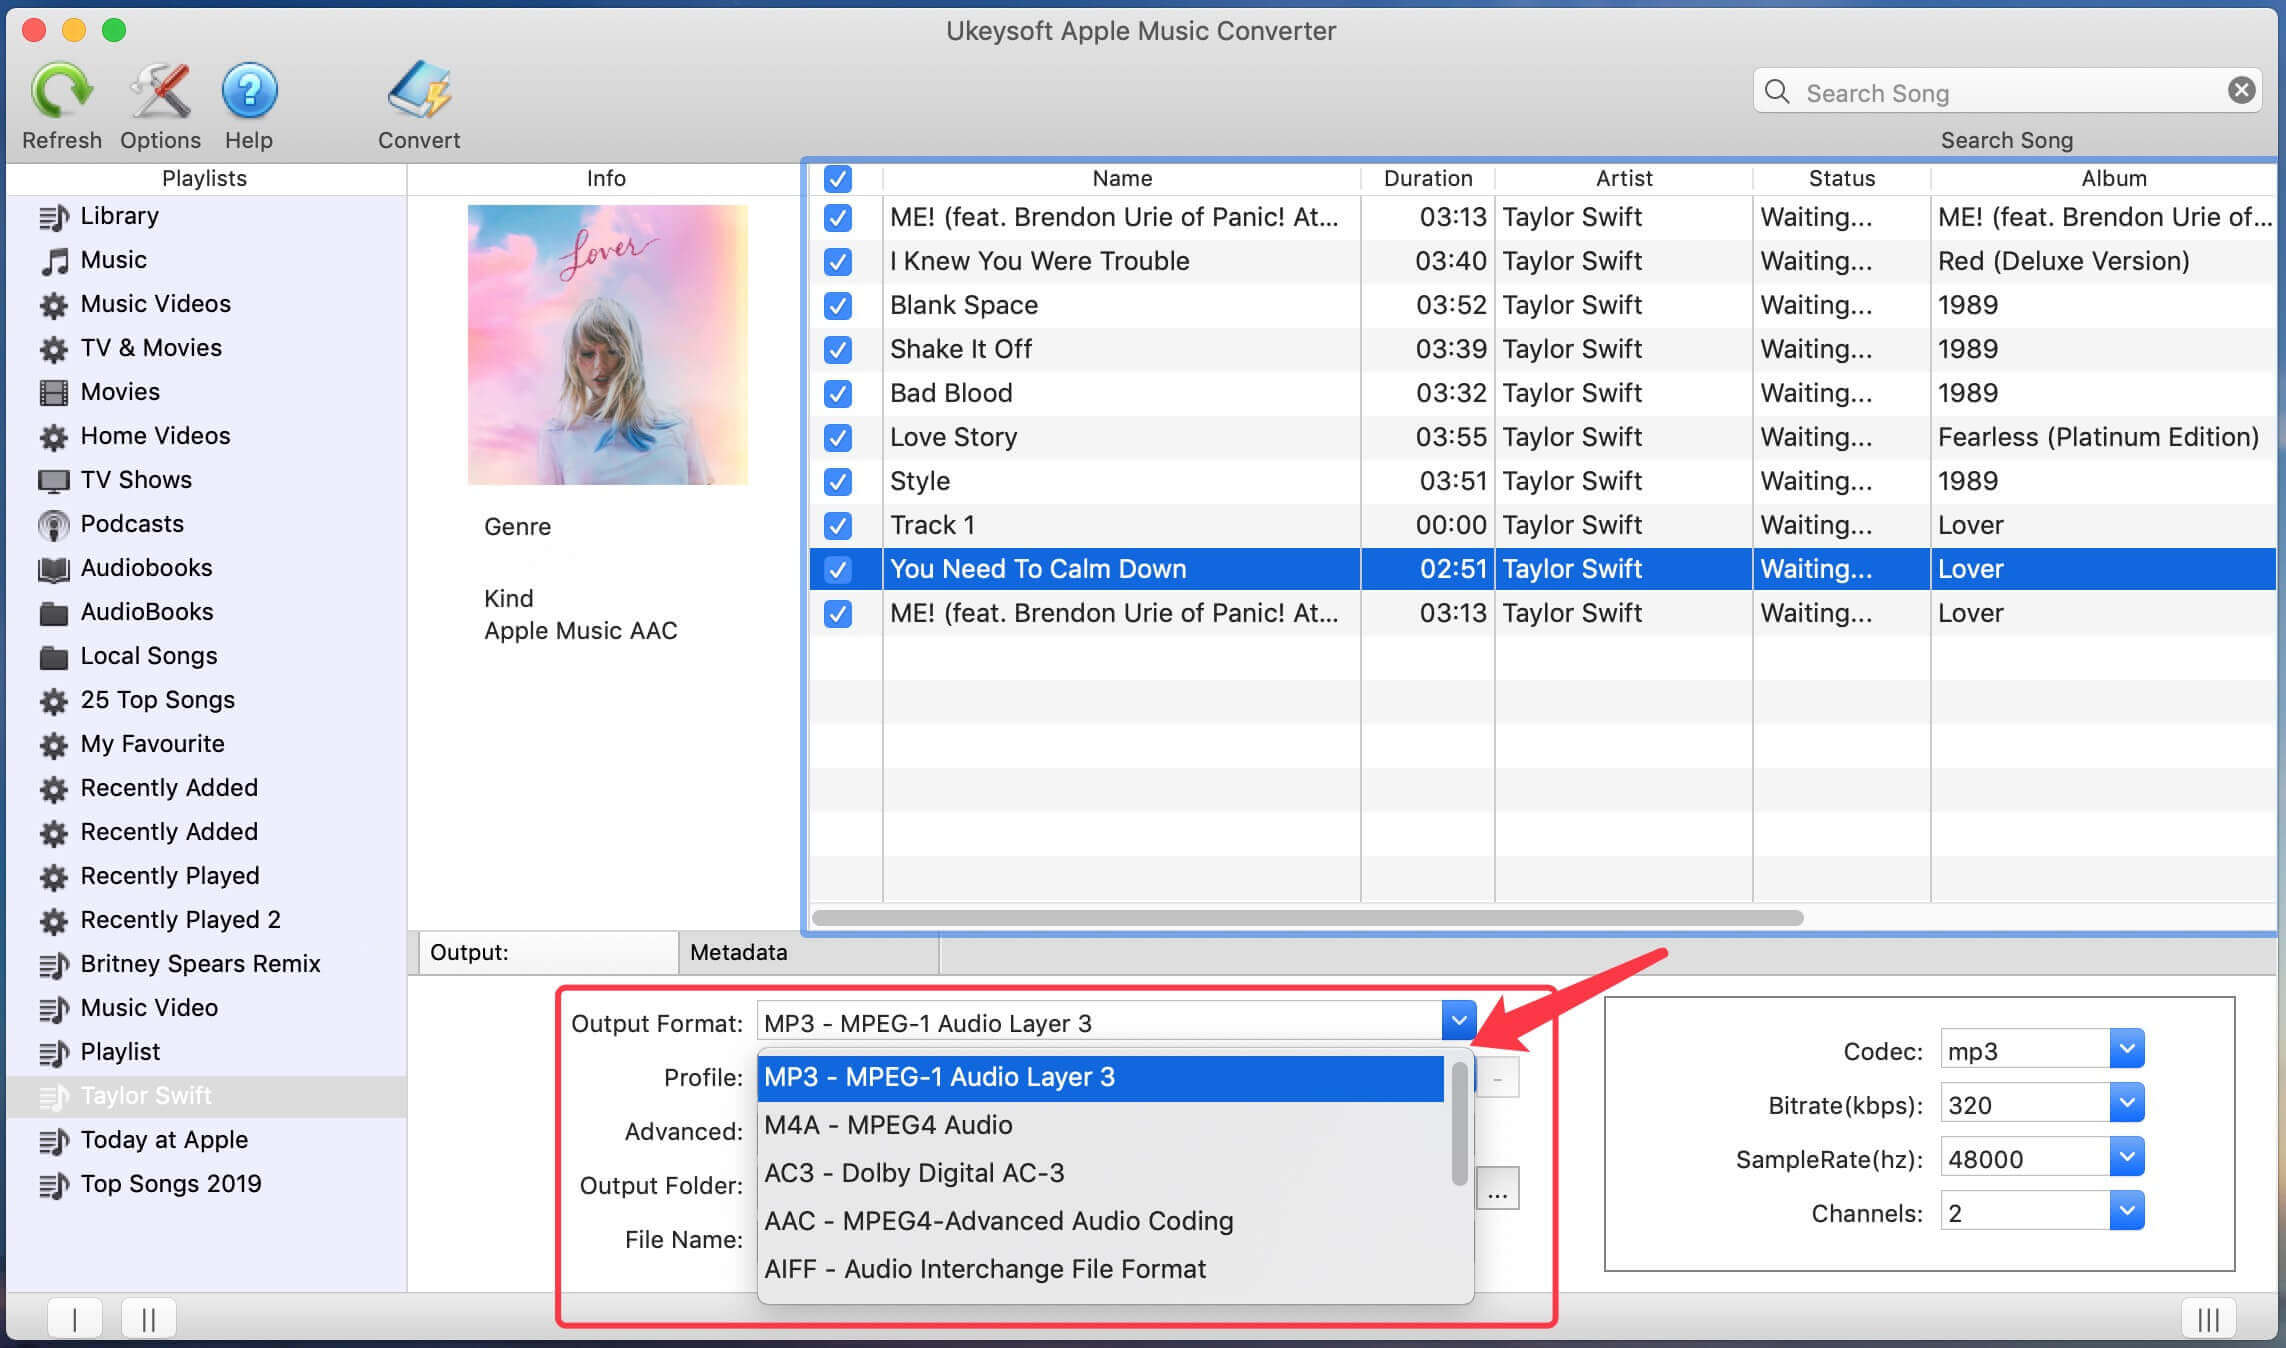The height and width of the screenshot is (1348, 2286).
Task: Enable checkbox for Track 1 song
Action: 839,525
